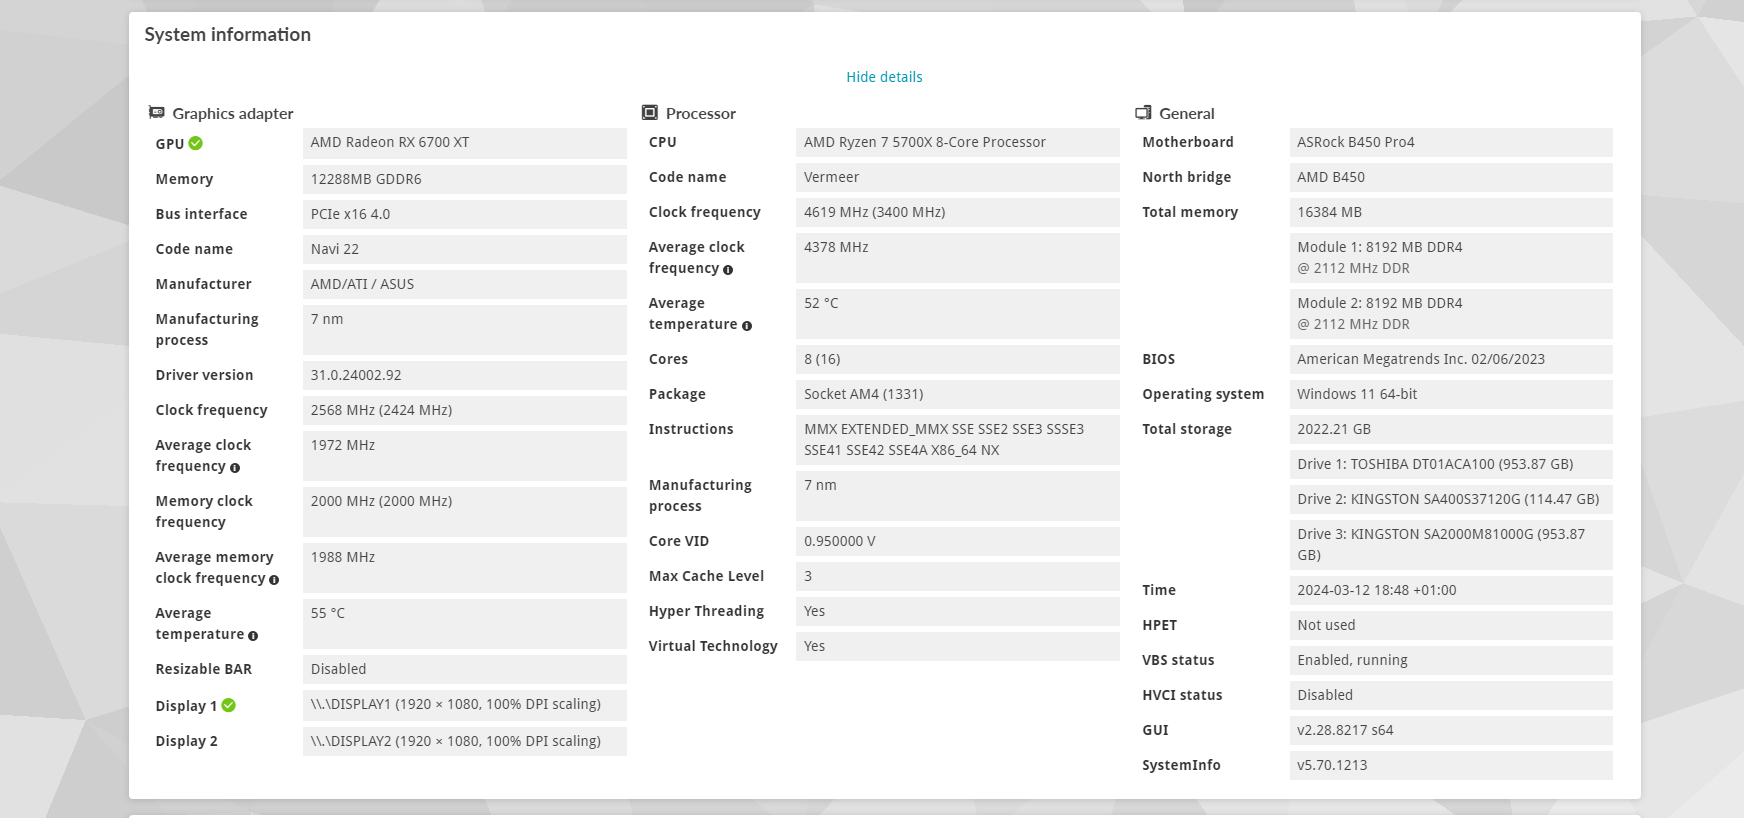
Task: Click the \\.\DISPLAY1 resolution value
Action: [465, 705]
